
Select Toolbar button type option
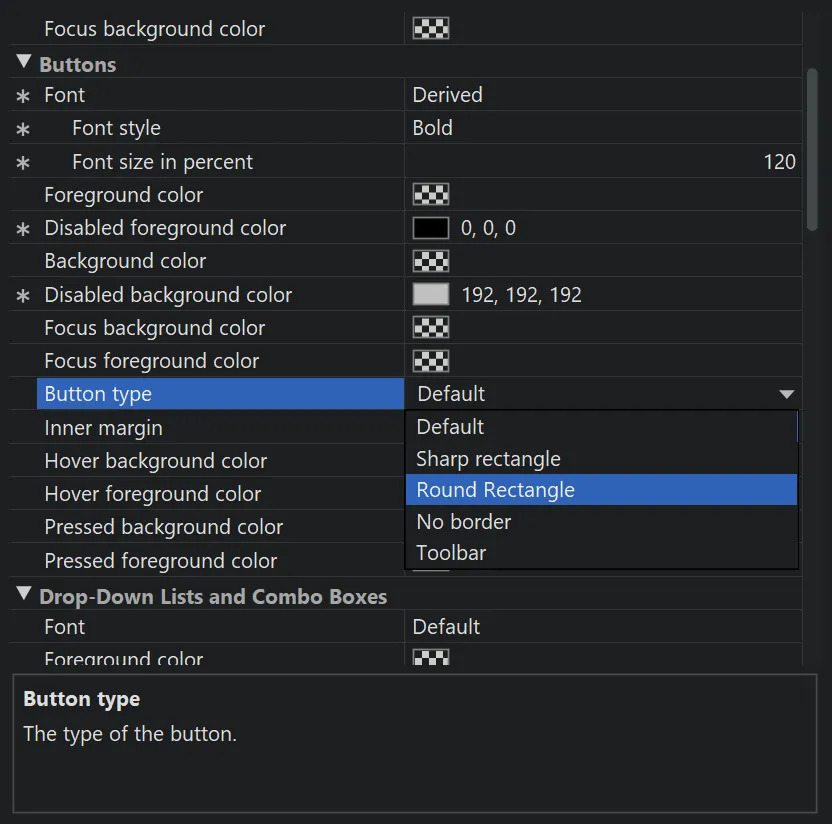point(451,552)
